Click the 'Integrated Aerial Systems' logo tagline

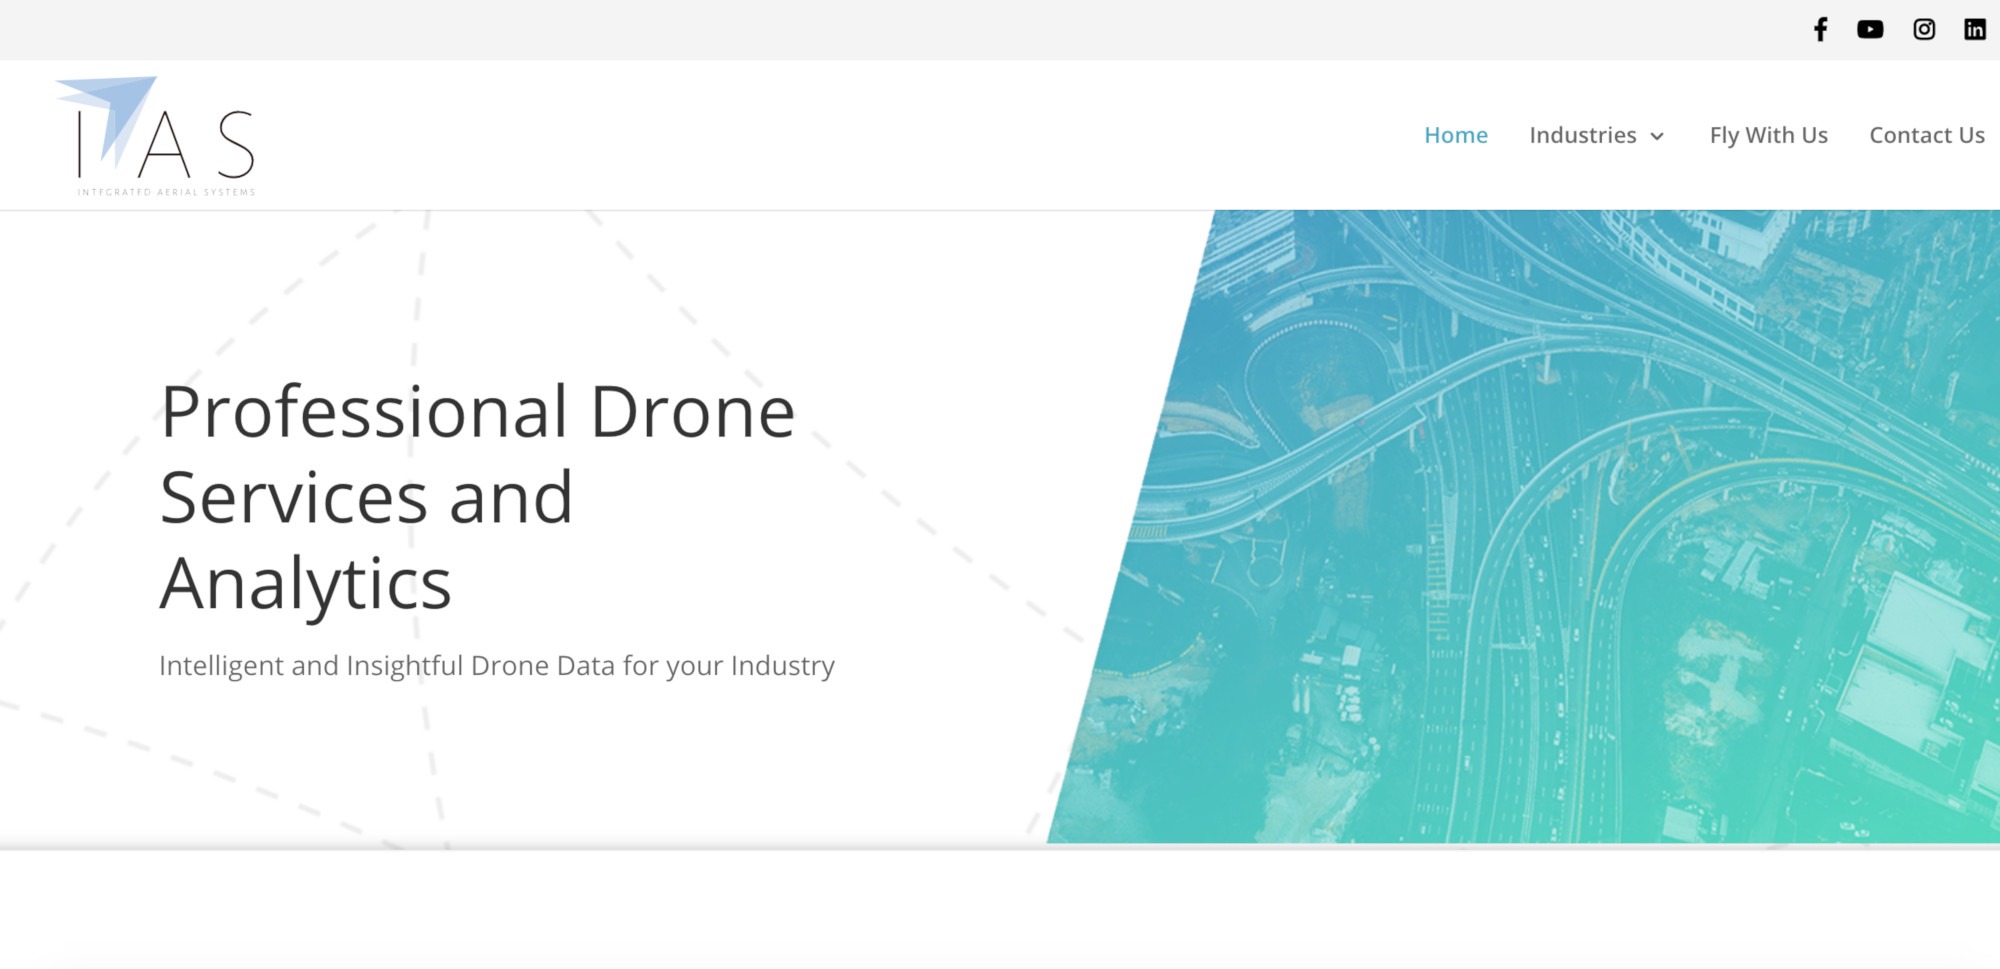tap(166, 192)
